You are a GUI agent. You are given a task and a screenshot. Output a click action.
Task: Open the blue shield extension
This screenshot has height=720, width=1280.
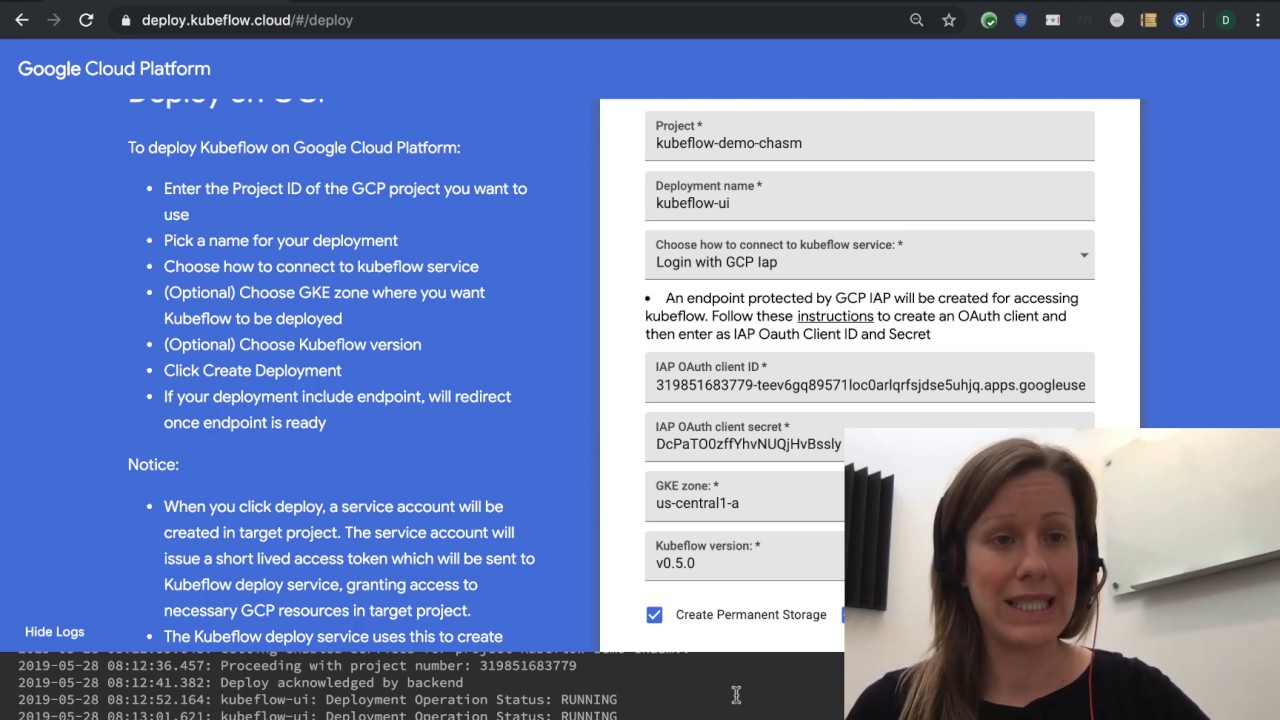click(x=1021, y=20)
